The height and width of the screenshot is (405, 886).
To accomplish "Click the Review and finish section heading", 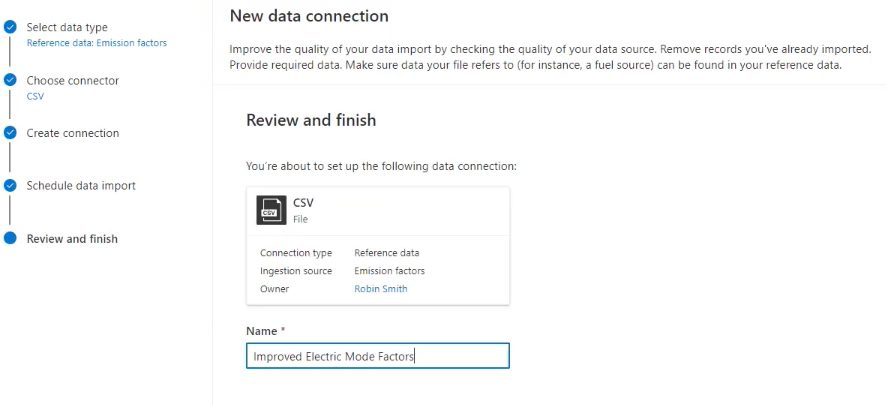I will 311,120.
